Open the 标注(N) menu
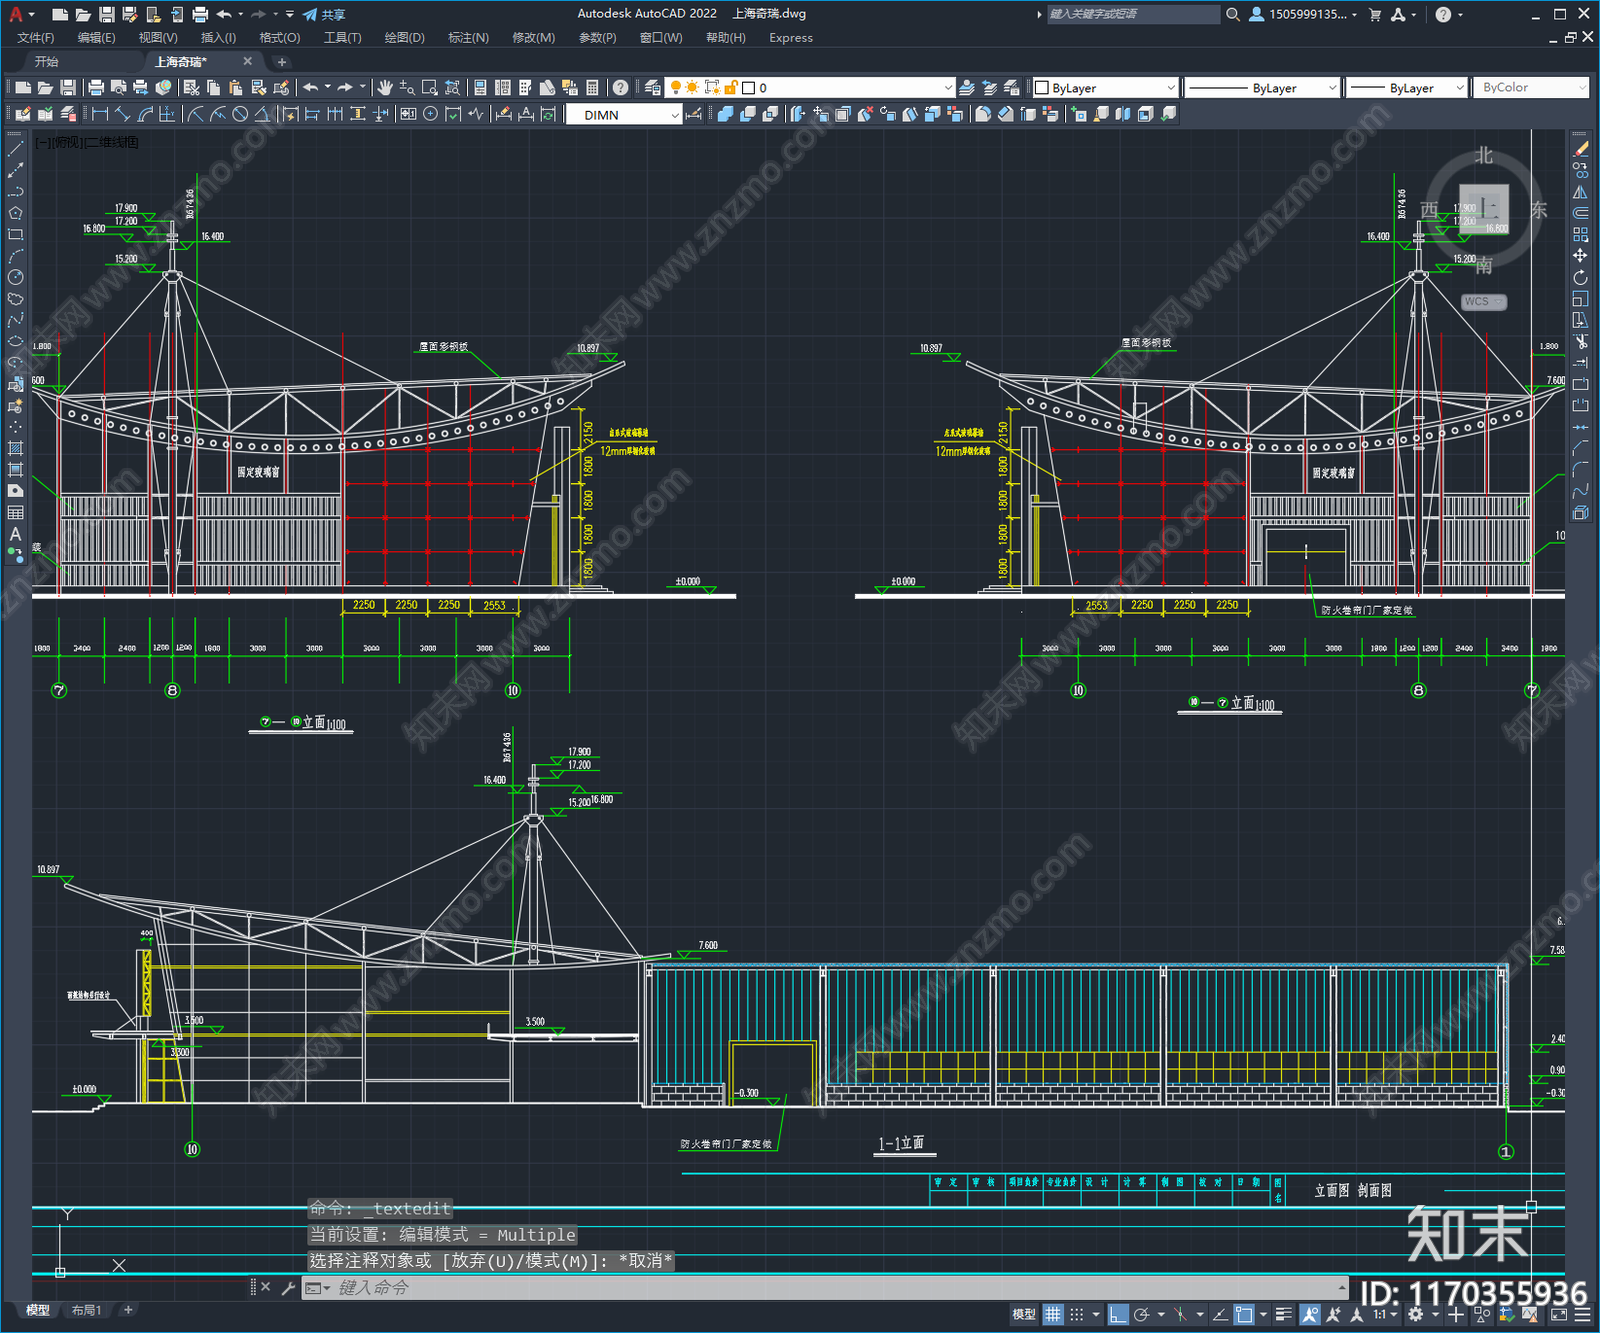Viewport: 1600px width, 1333px height. (468, 38)
